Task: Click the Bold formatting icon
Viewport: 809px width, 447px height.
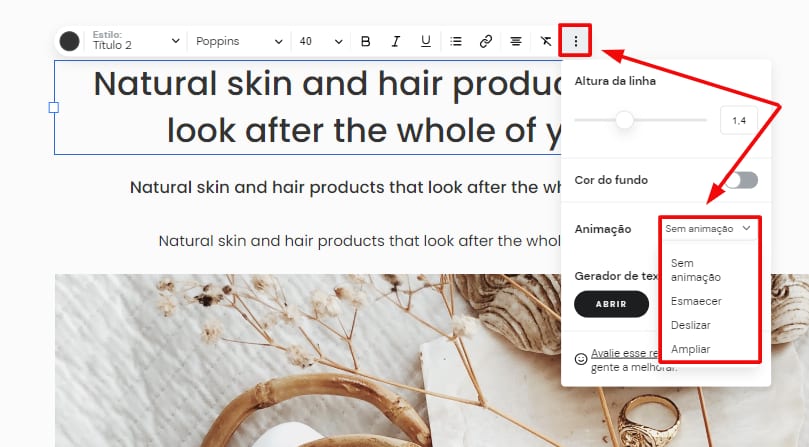Action: (365, 41)
